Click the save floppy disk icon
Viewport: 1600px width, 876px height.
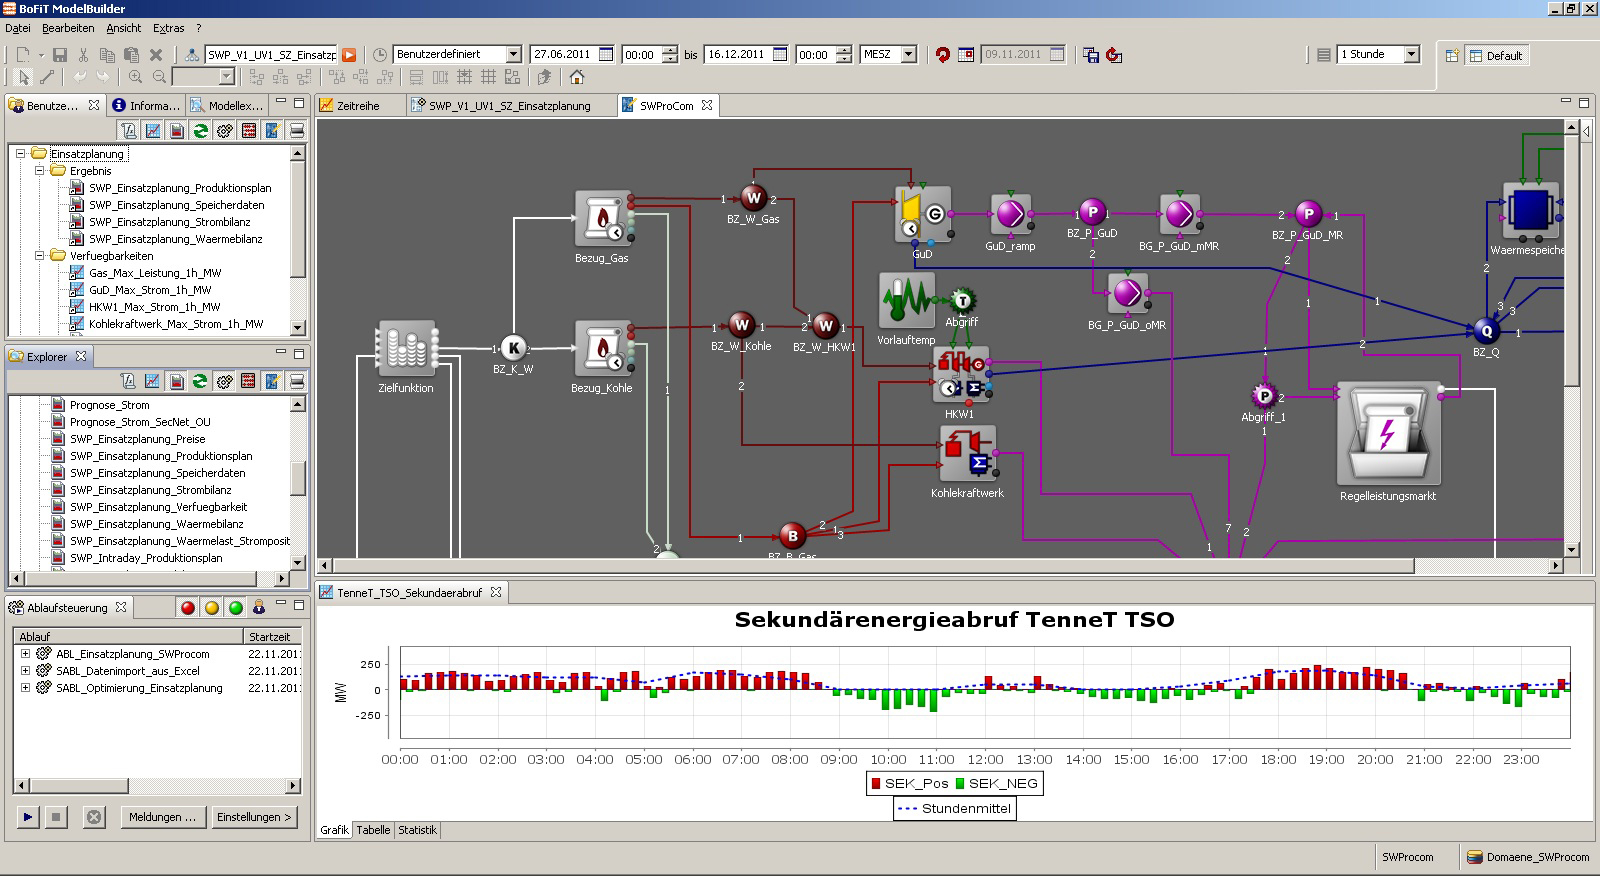(60, 55)
